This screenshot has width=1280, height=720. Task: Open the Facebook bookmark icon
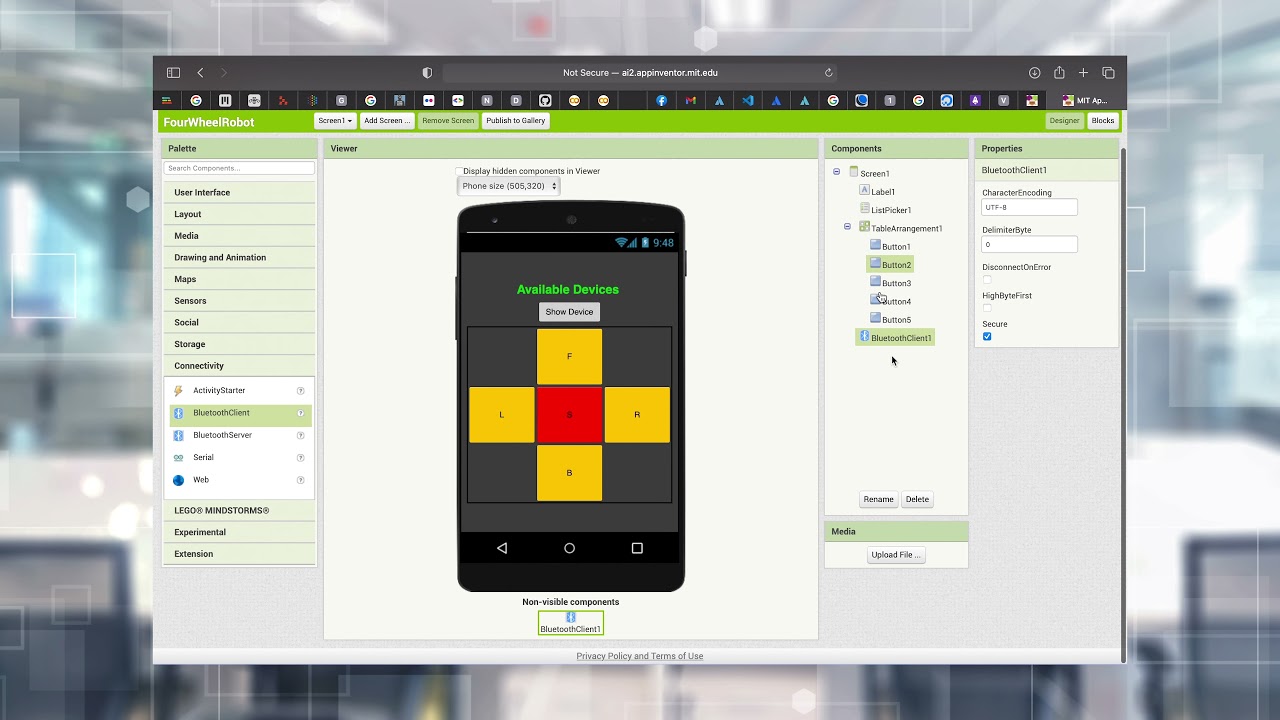[x=661, y=100]
